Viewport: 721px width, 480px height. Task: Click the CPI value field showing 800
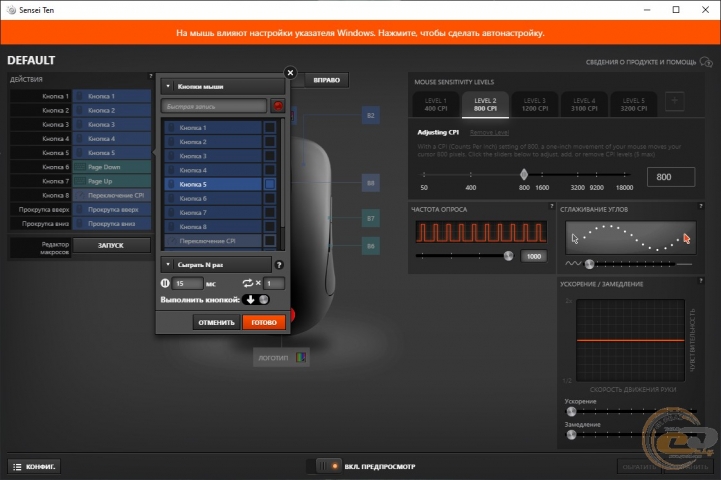click(x=671, y=177)
